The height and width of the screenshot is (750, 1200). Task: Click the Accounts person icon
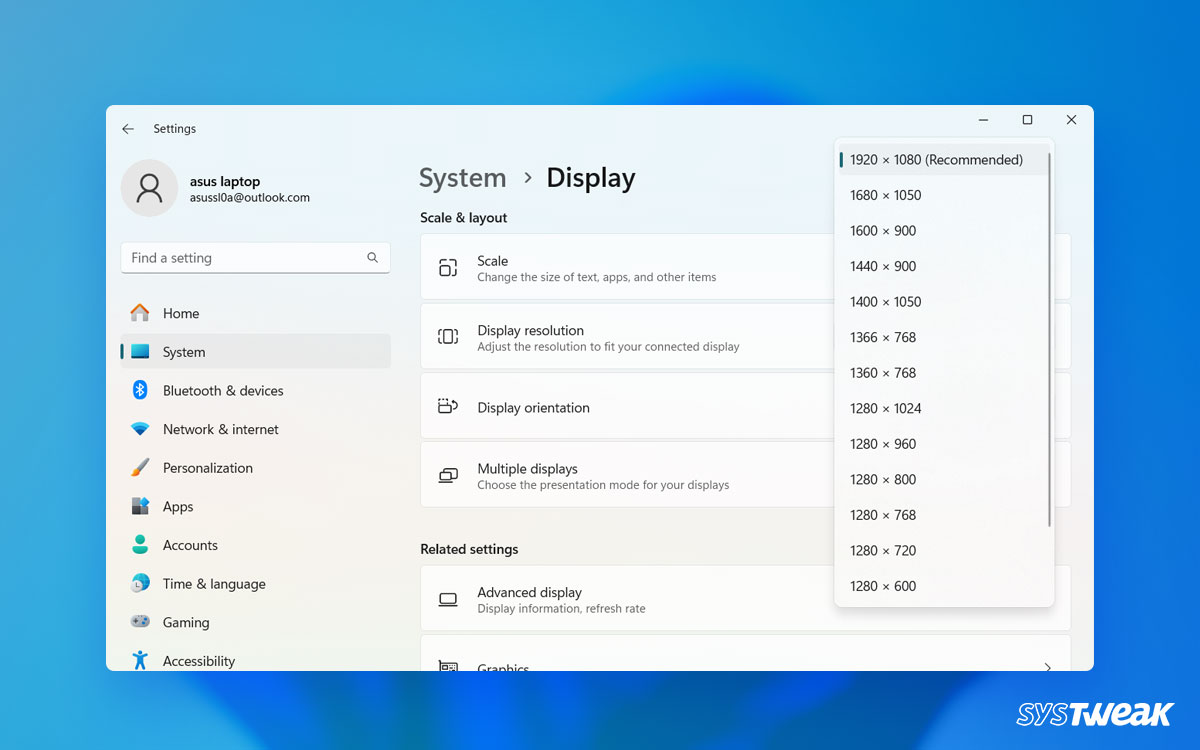pos(140,545)
